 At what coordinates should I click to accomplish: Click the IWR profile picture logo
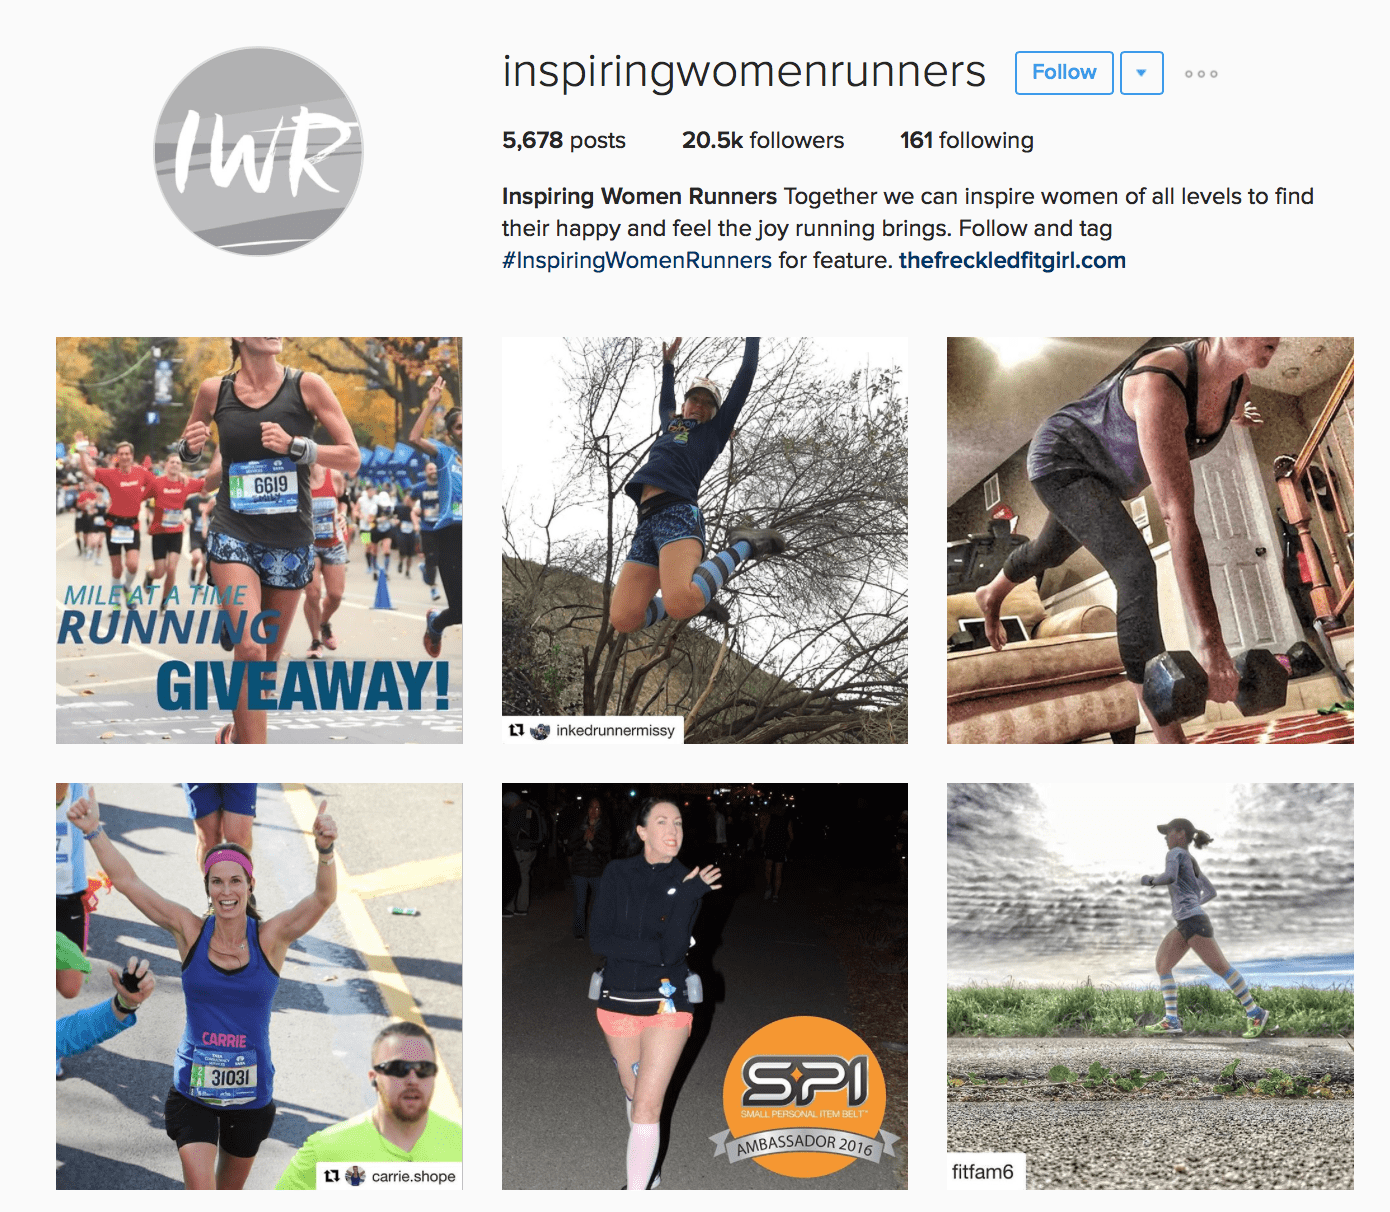258,151
